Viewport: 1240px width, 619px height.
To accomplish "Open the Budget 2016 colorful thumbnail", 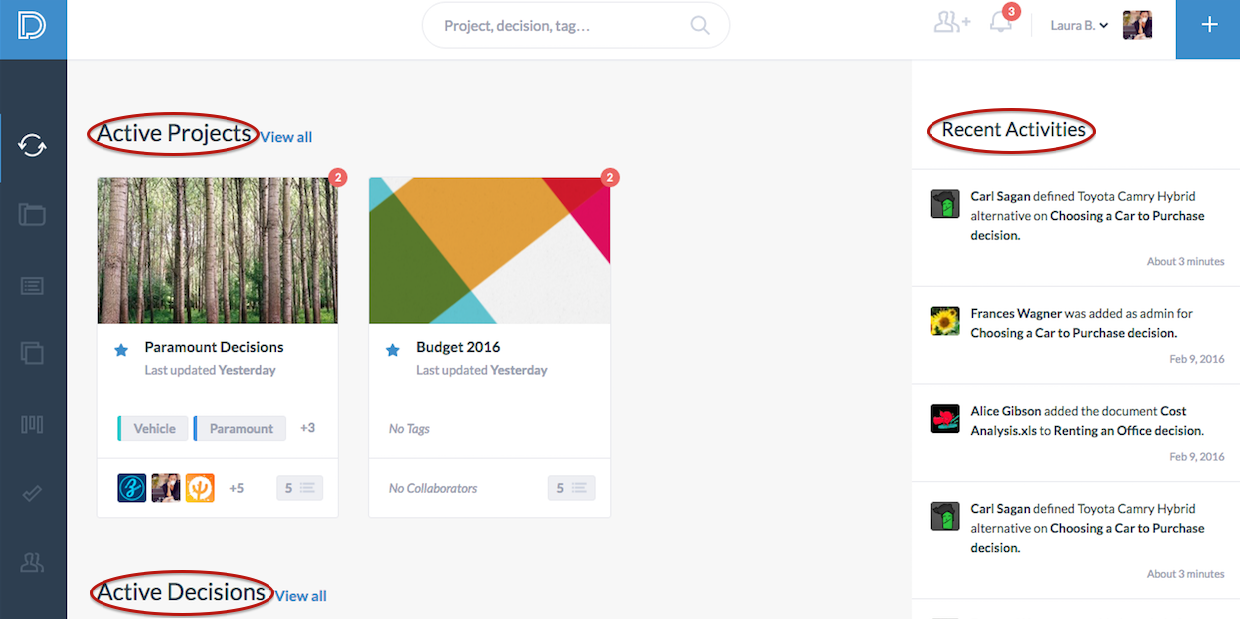I will pos(489,250).
